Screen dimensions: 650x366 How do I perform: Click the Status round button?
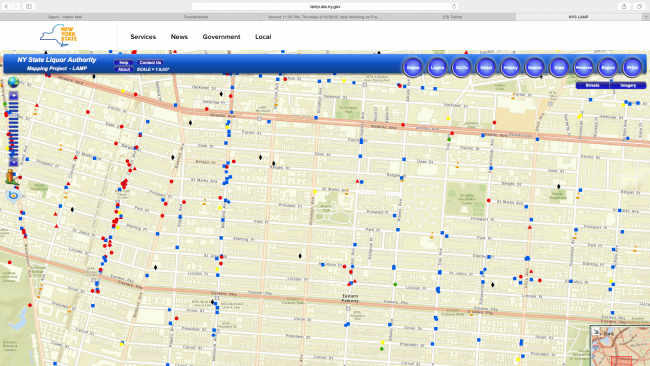(x=412, y=68)
